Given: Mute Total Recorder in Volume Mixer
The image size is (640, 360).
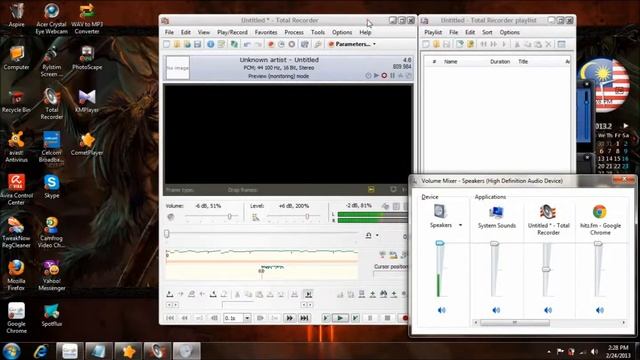Looking at the screenshot, I should 548,310.
